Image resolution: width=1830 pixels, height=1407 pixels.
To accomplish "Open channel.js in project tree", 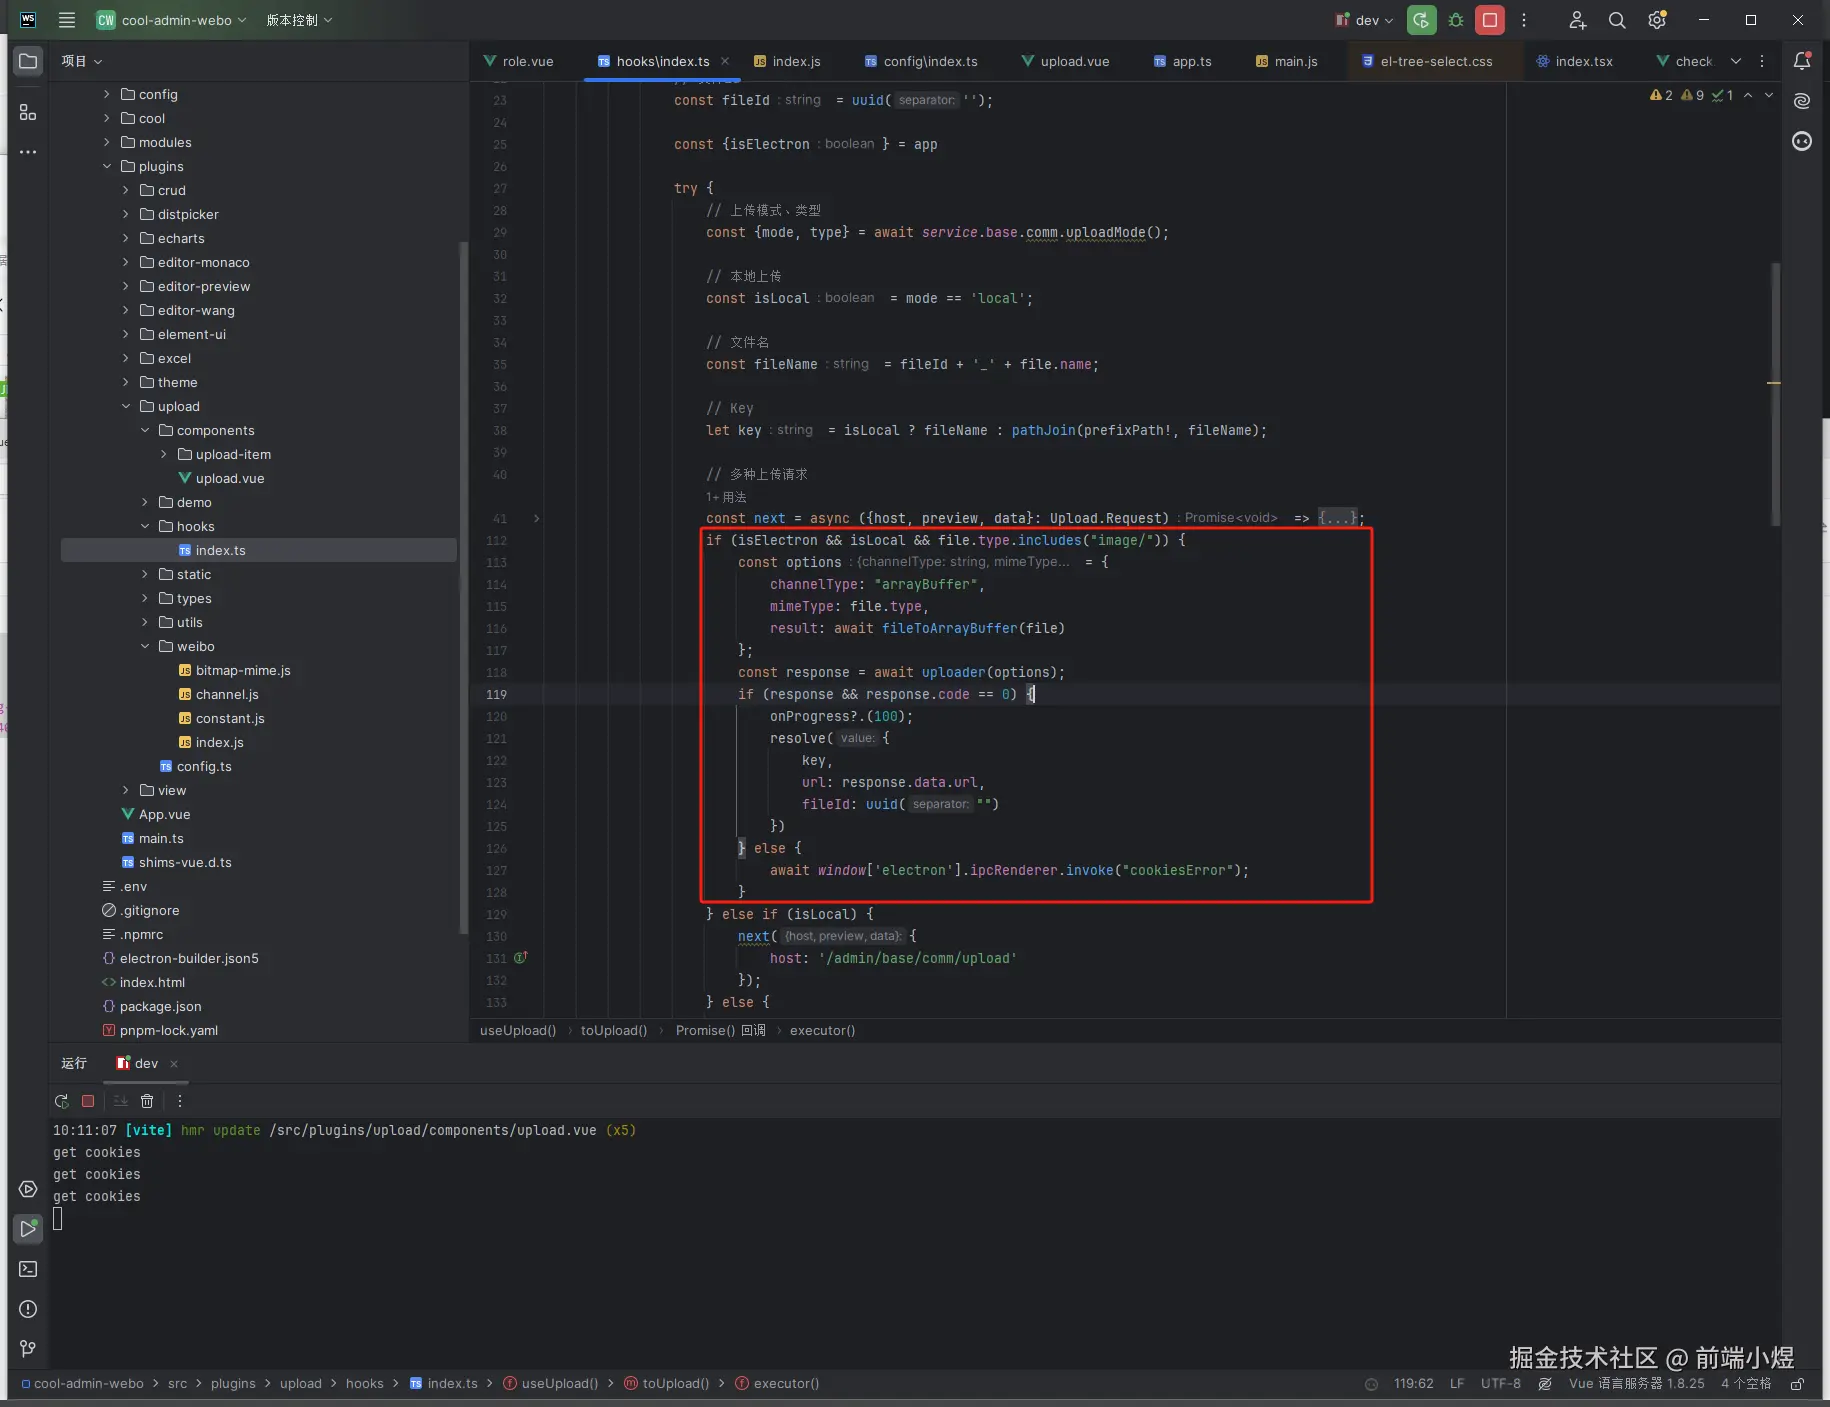I will [x=227, y=694].
